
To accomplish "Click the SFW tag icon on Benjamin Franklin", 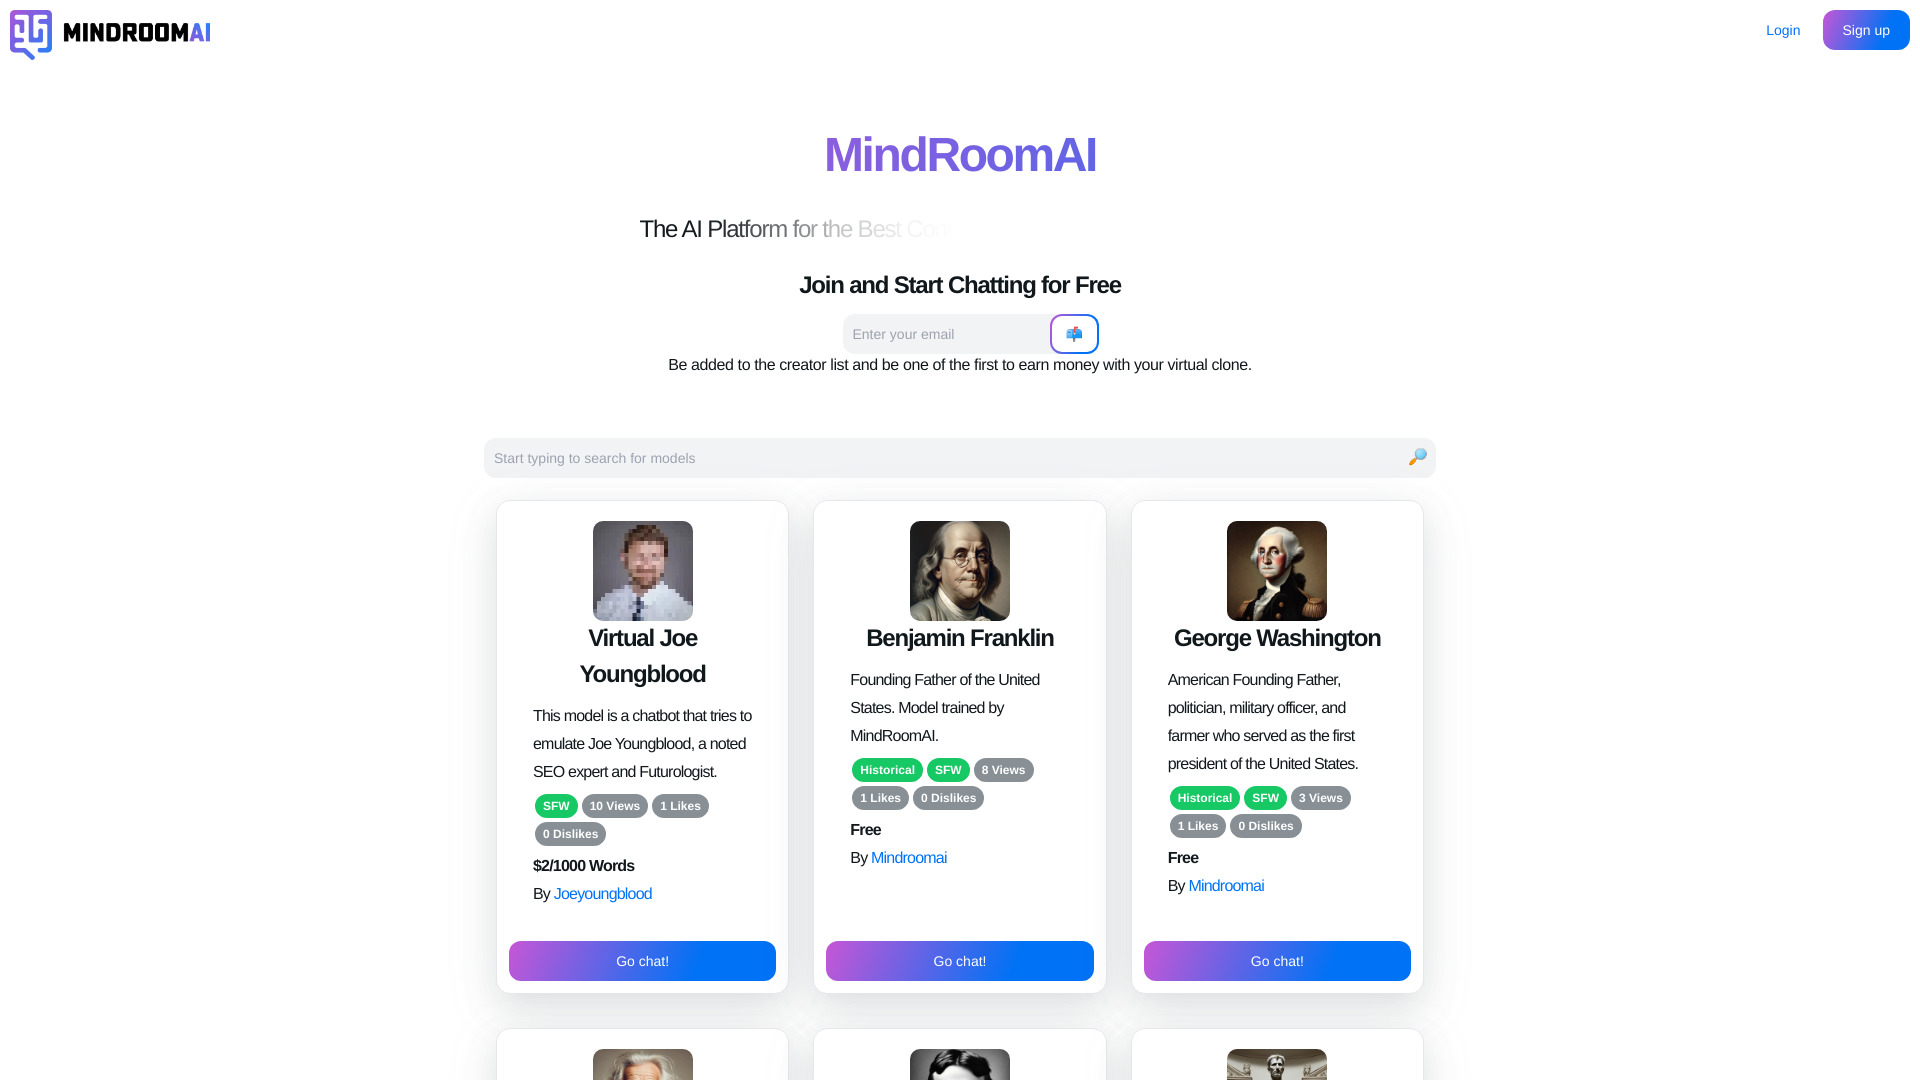I will (947, 769).
